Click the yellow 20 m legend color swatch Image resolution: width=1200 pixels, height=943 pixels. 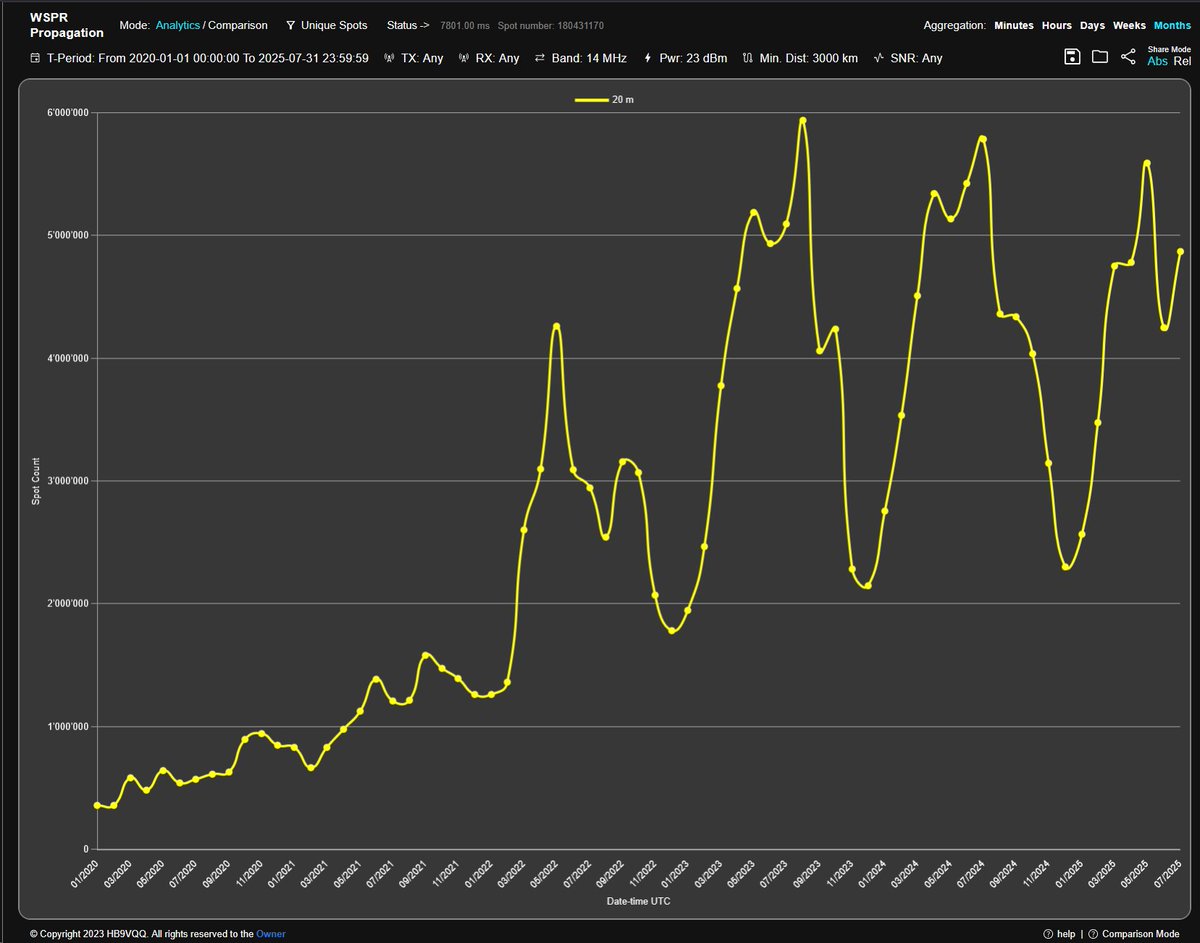coord(591,99)
